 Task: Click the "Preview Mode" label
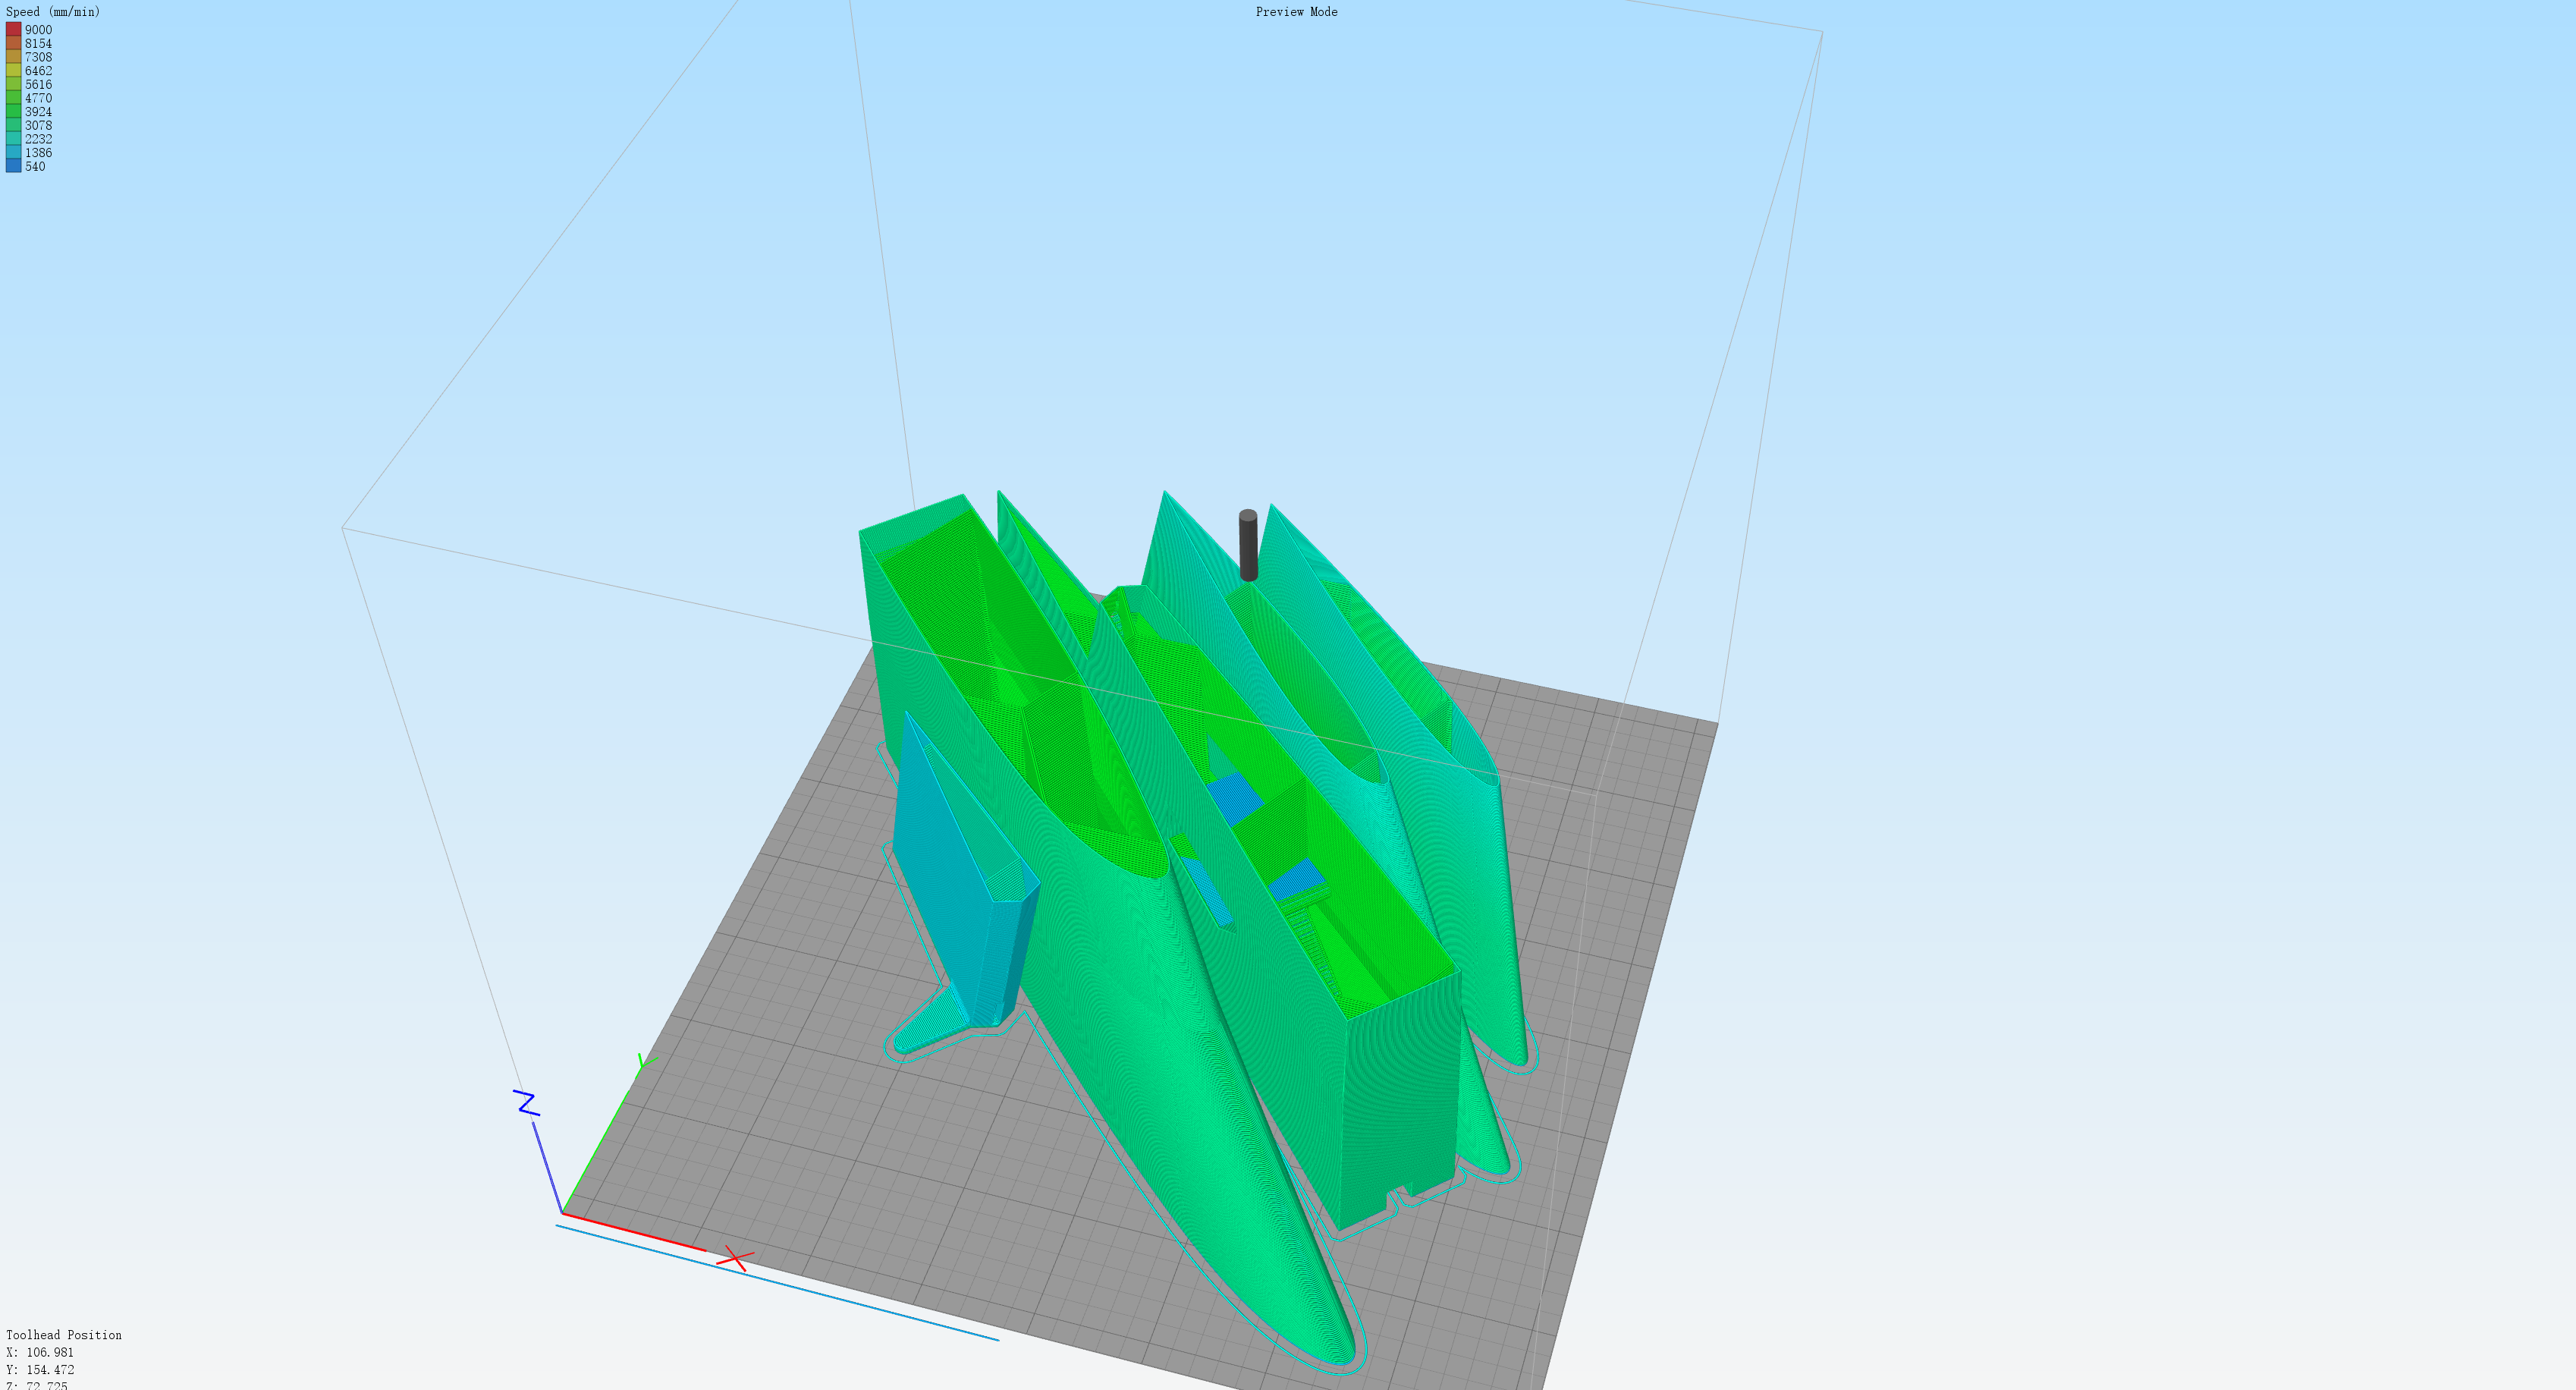[1296, 12]
